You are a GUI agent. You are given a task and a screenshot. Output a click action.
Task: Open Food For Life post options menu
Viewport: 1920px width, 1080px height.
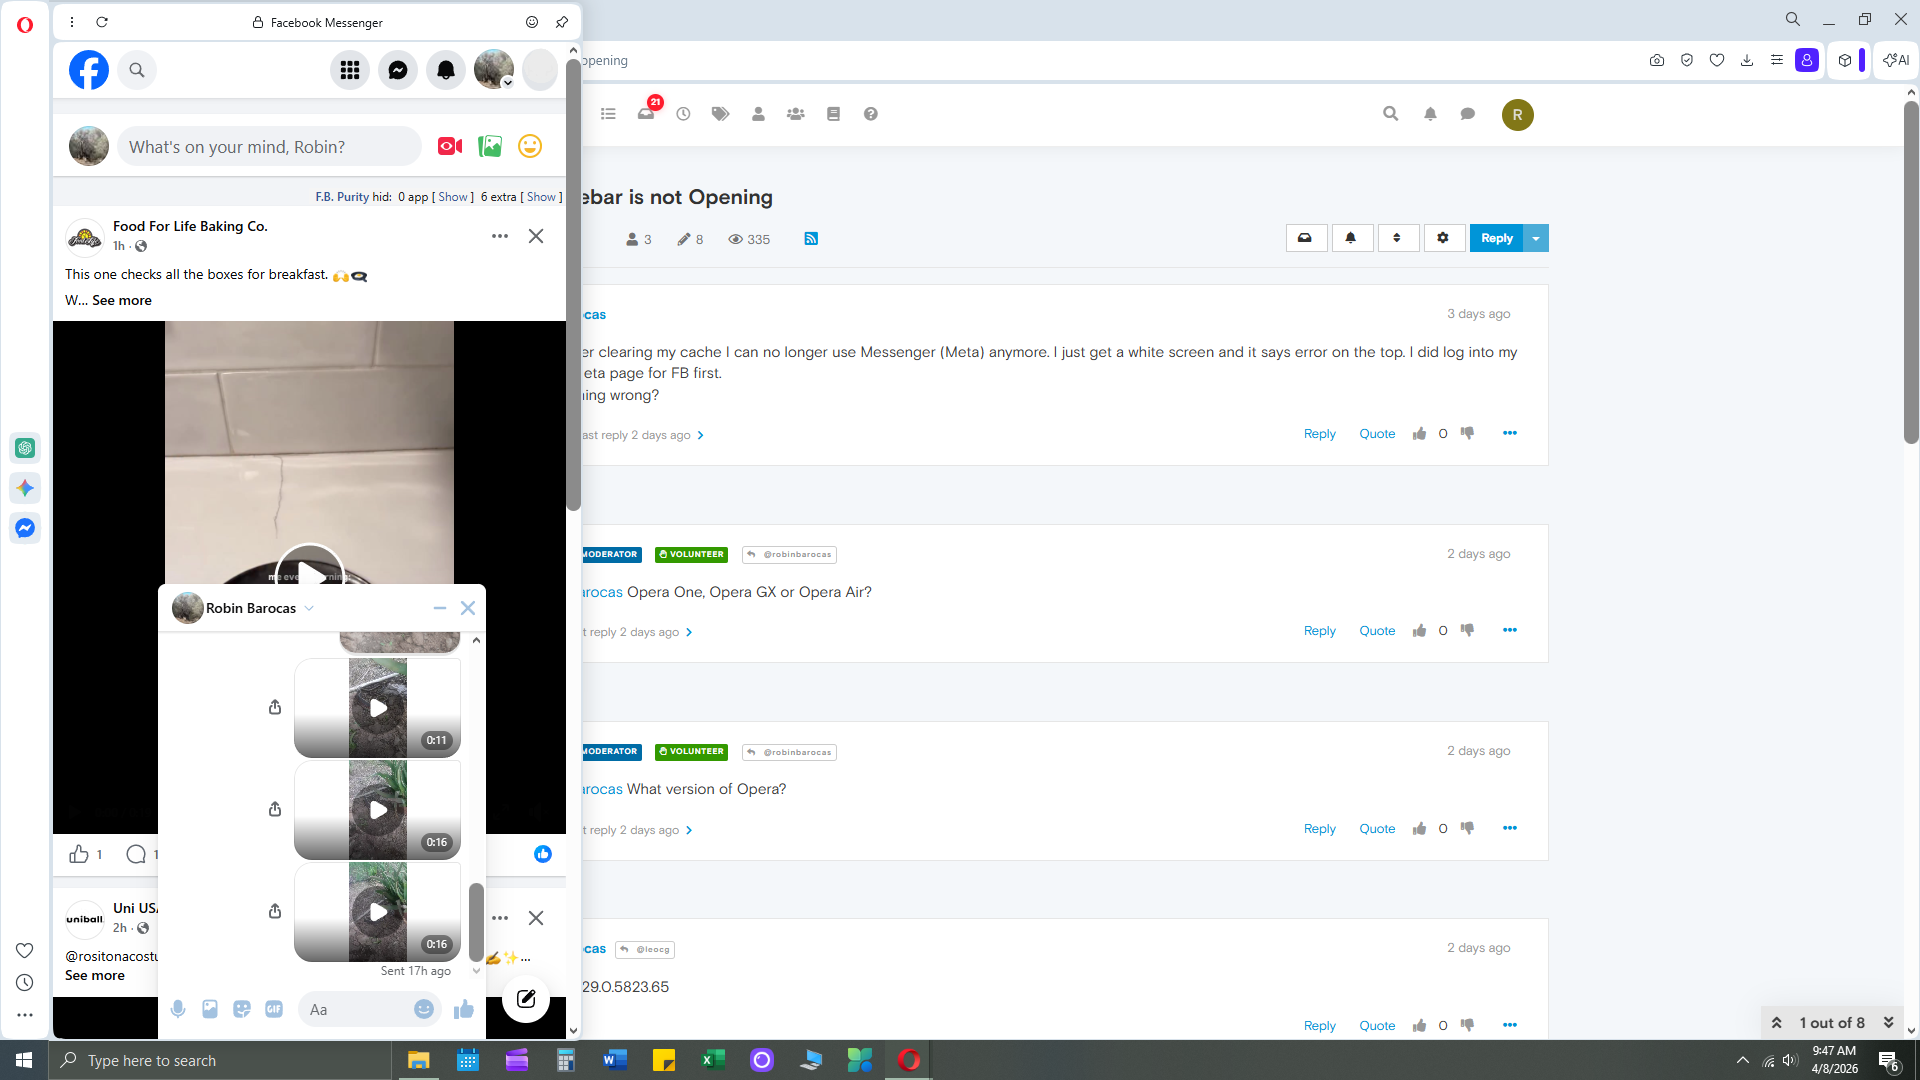click(500, 236)
